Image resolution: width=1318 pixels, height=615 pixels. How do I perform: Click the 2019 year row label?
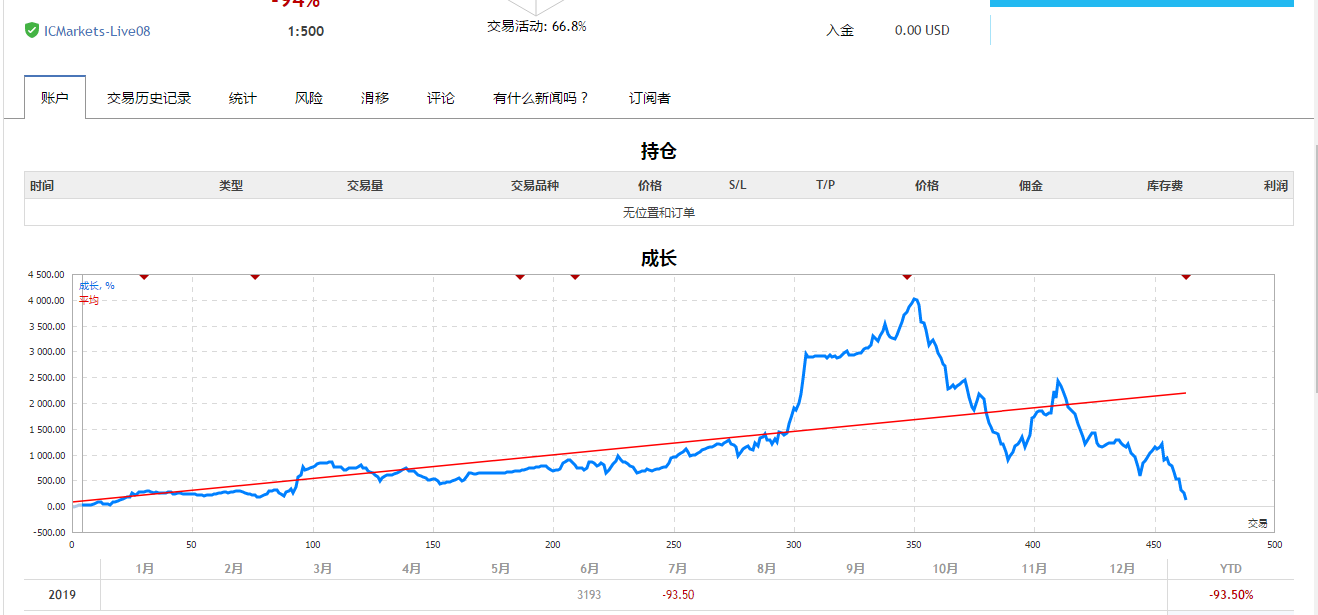pos(61,595)
